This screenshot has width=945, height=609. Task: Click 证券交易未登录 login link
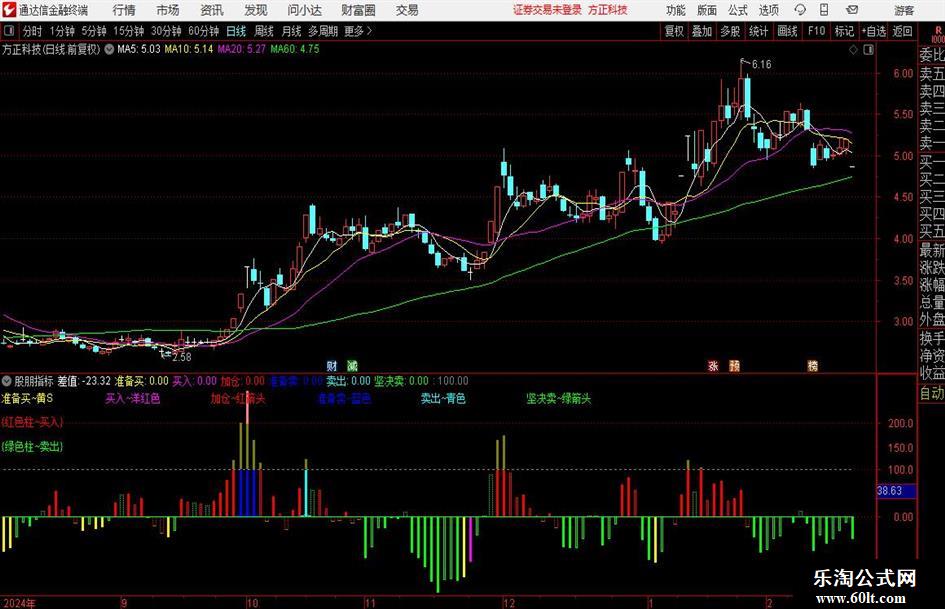click(547, 10)
